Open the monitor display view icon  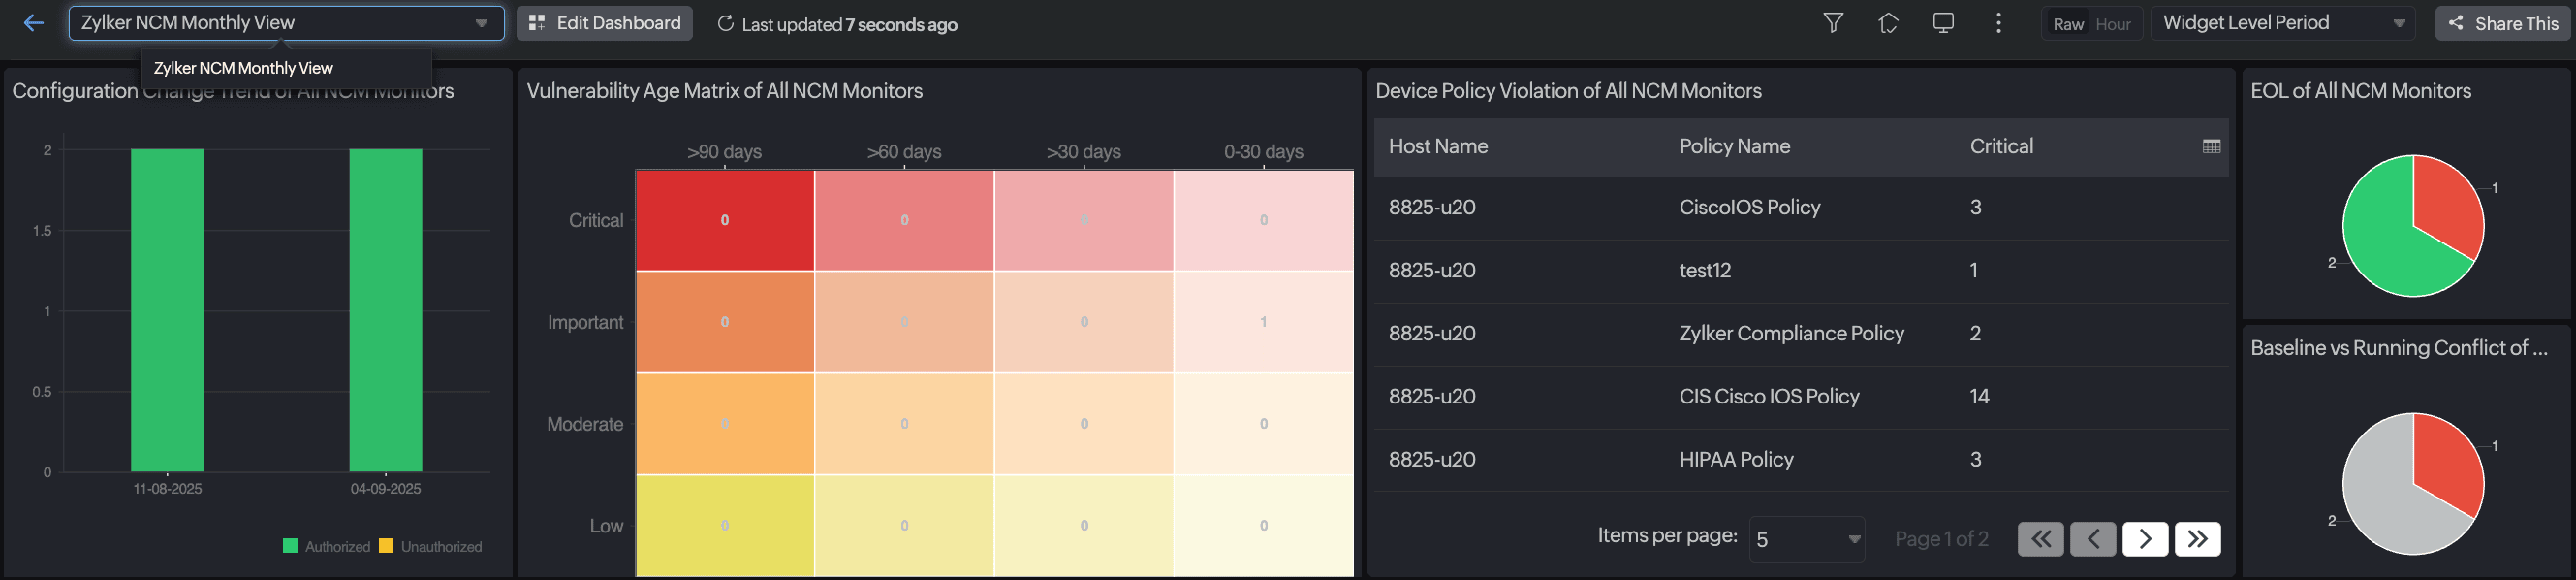[x=1943, y=23]
